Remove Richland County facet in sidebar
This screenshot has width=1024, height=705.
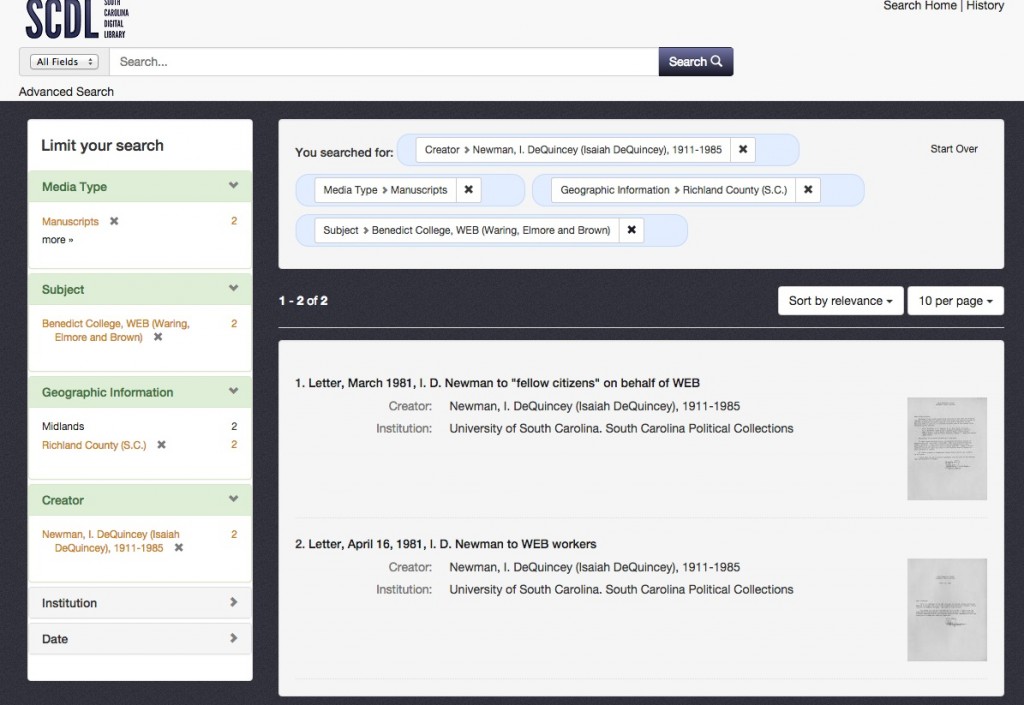pyautogui.click(x=161, y=445)
